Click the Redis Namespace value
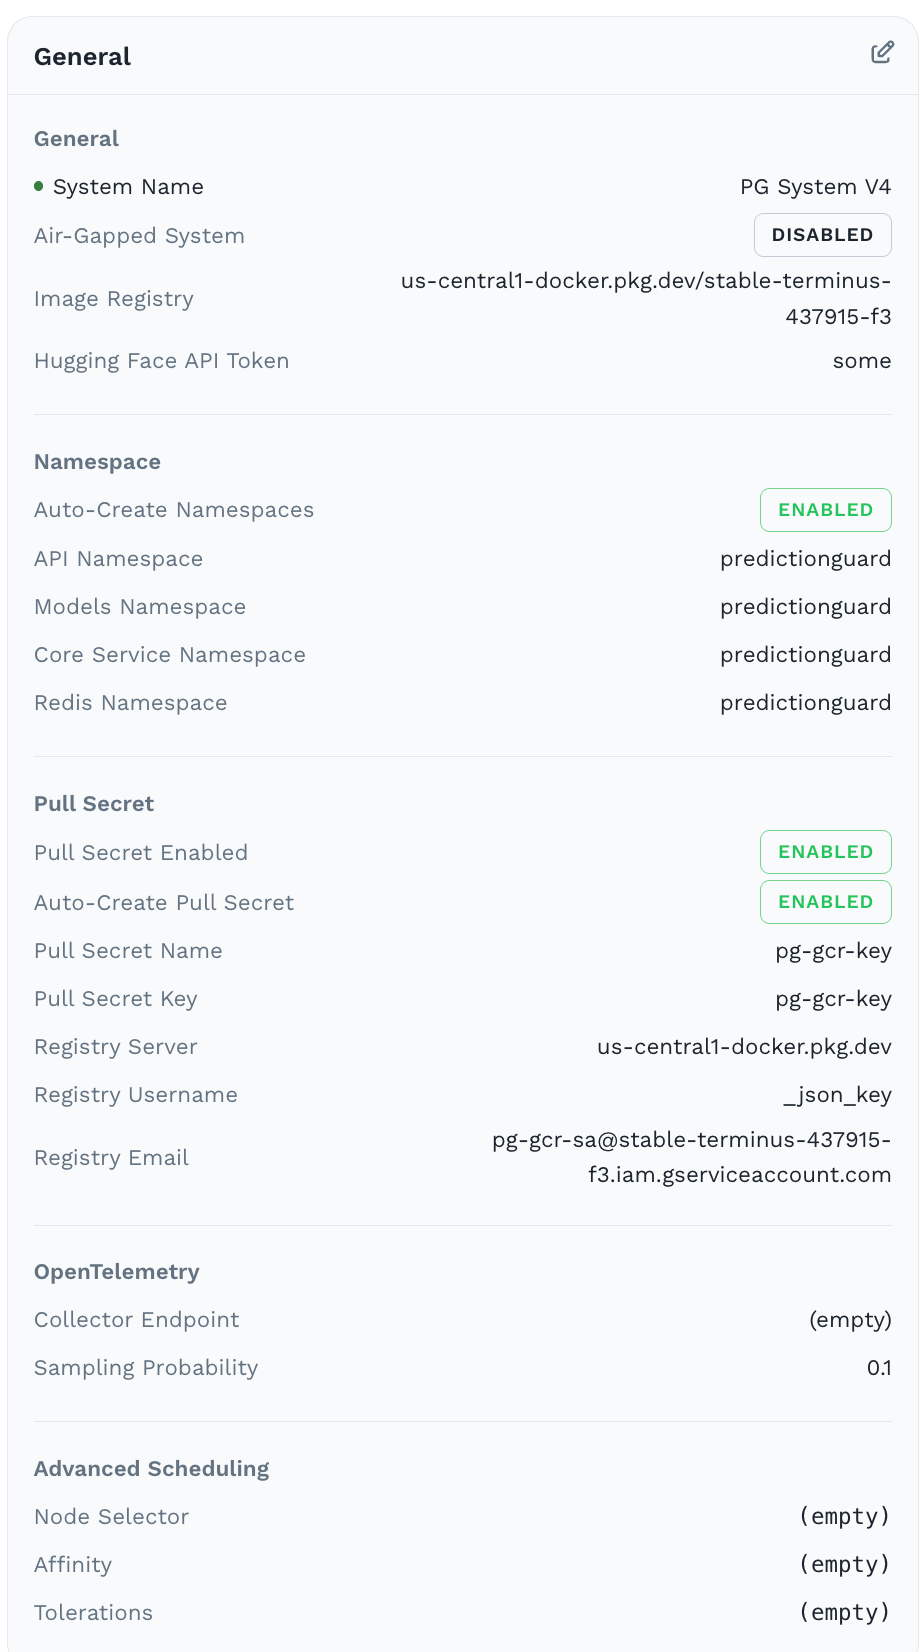The height and width of the screenshot is (1652, 922). tap(805, 703)
